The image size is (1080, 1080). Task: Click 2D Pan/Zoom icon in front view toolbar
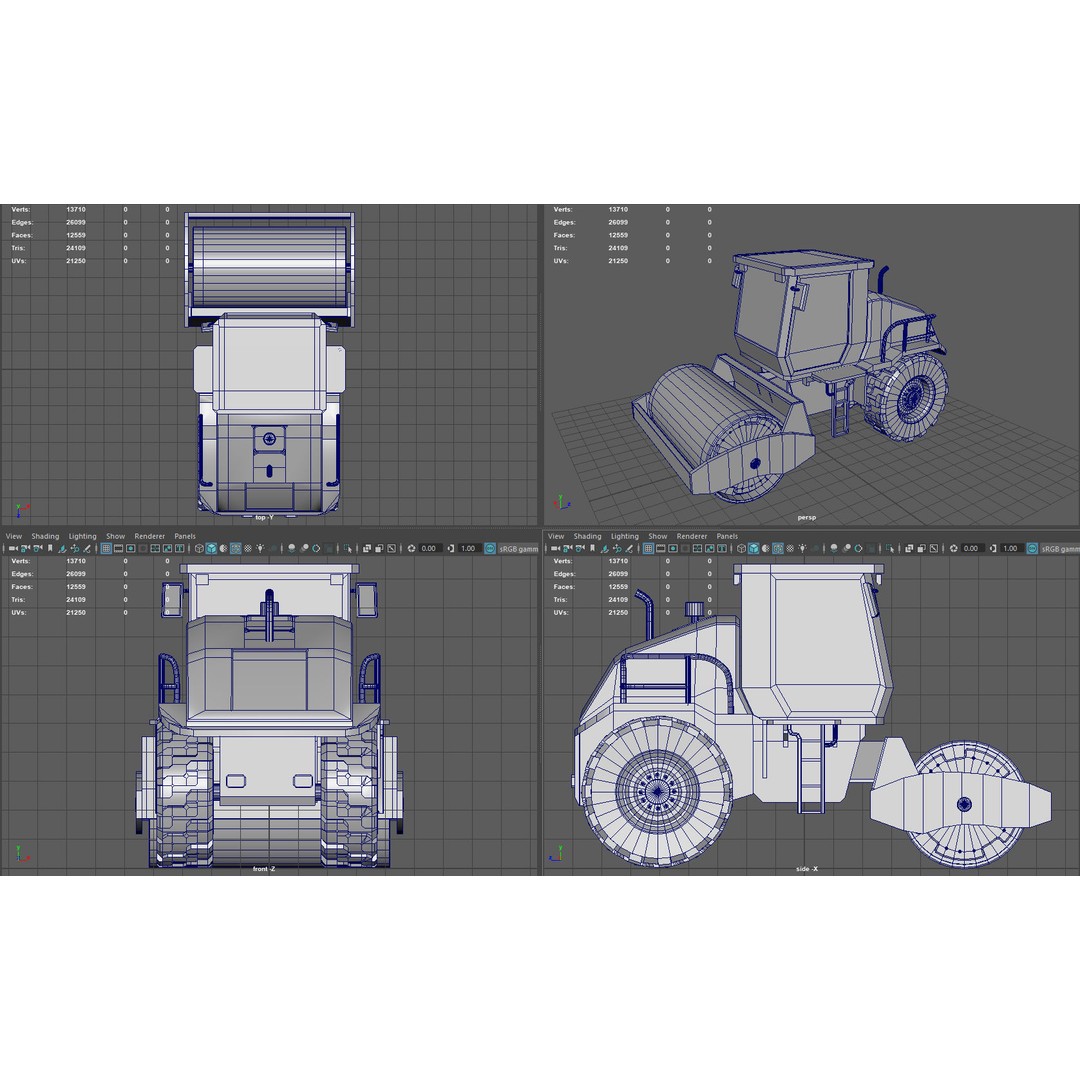coord(74,548)
